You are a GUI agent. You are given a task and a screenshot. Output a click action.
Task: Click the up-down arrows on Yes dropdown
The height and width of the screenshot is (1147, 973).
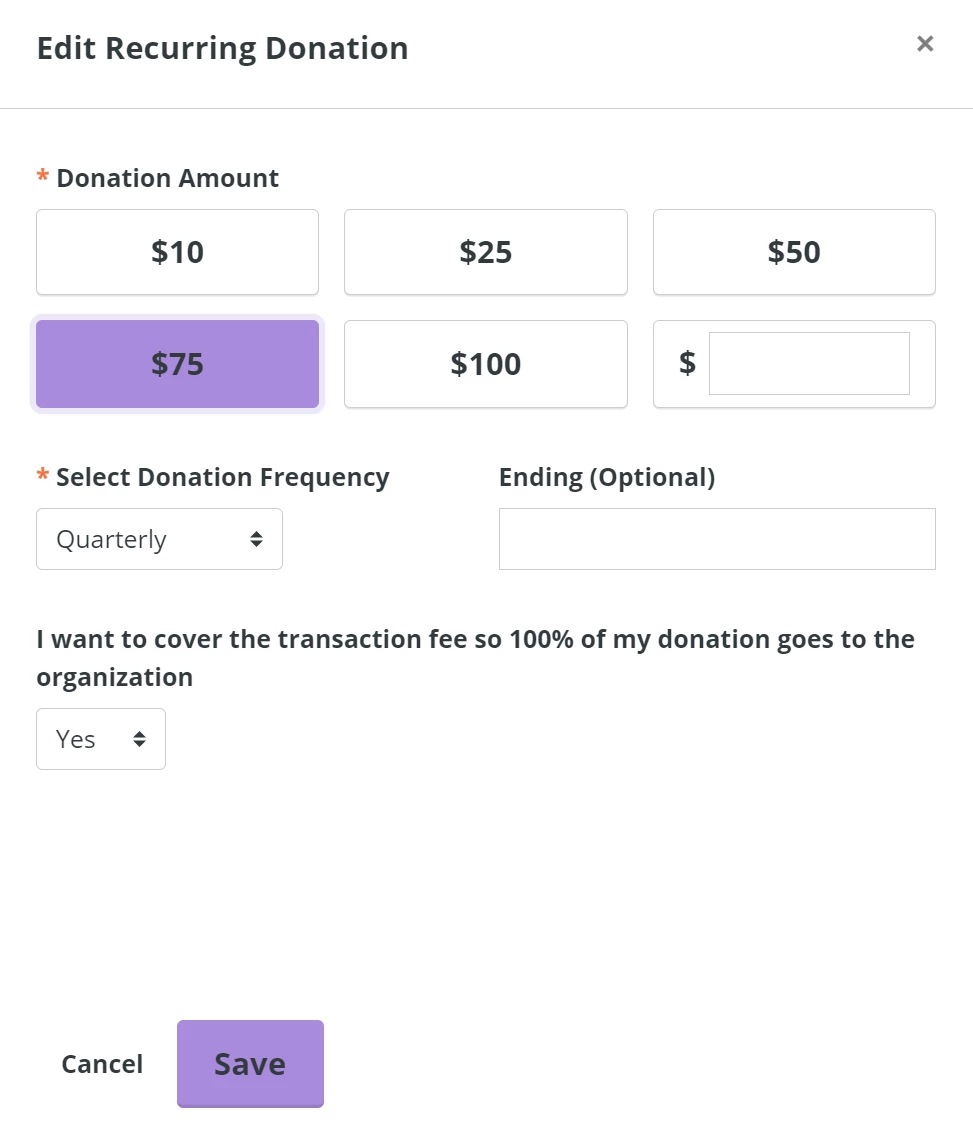click(x=141, y=738)
